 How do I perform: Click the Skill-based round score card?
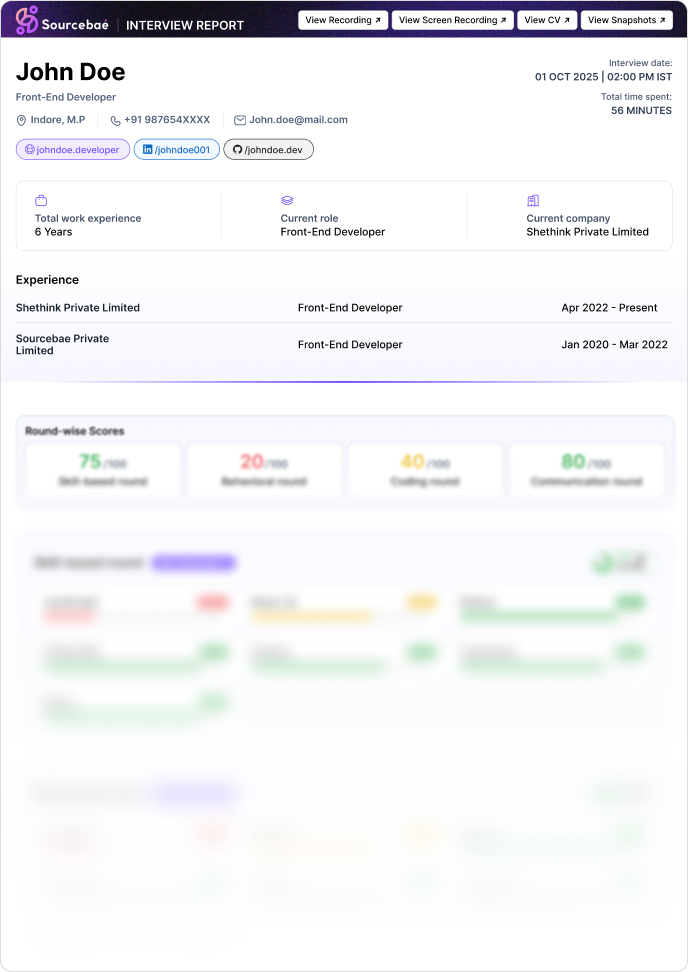click(x=103, y=470)
